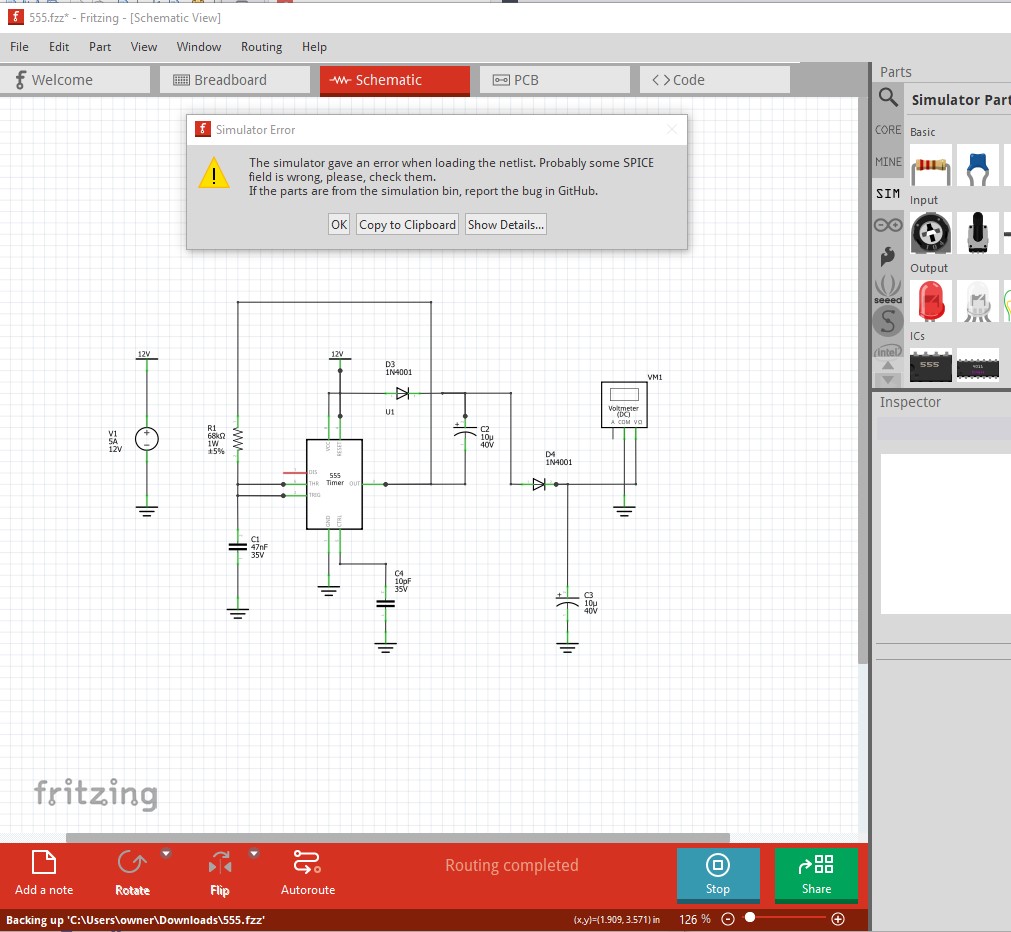Select diode D4 symbol in schematic
The height and width of the screenshot is (932, 1011).
[539, 484]
